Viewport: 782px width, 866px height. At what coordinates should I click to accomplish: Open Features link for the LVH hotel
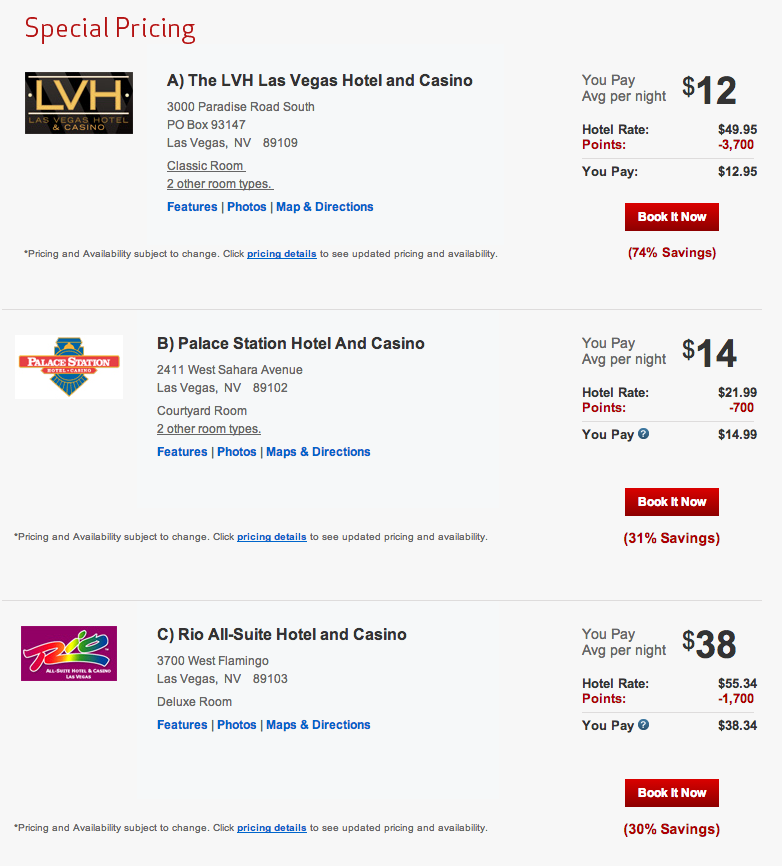tap(192, 207)
